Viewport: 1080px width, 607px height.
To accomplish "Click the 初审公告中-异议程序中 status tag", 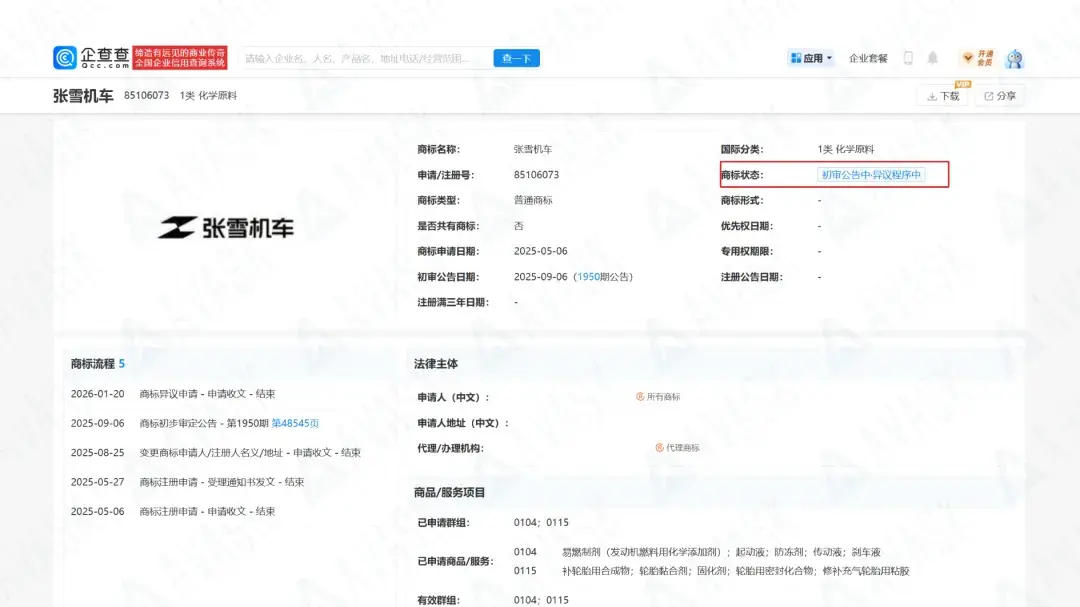I will click(x=871, y=175).
